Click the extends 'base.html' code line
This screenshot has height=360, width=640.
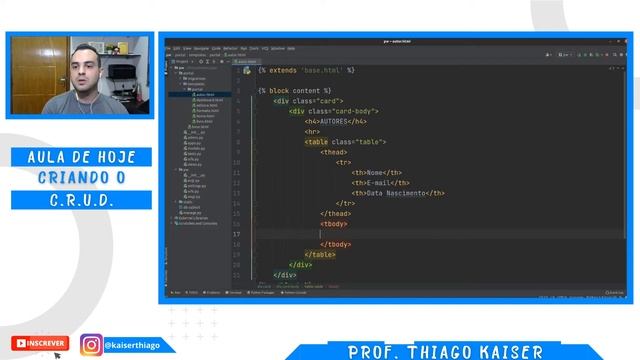306,70
